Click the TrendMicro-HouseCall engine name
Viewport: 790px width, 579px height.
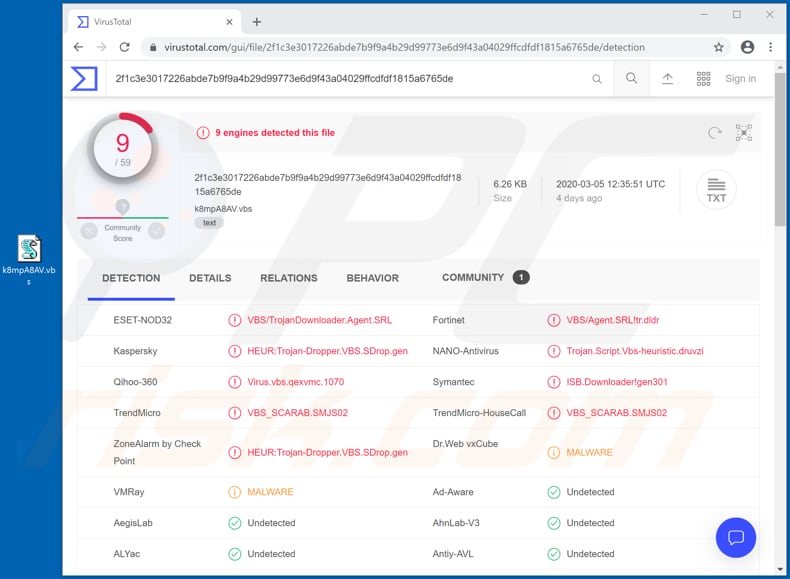479,413
